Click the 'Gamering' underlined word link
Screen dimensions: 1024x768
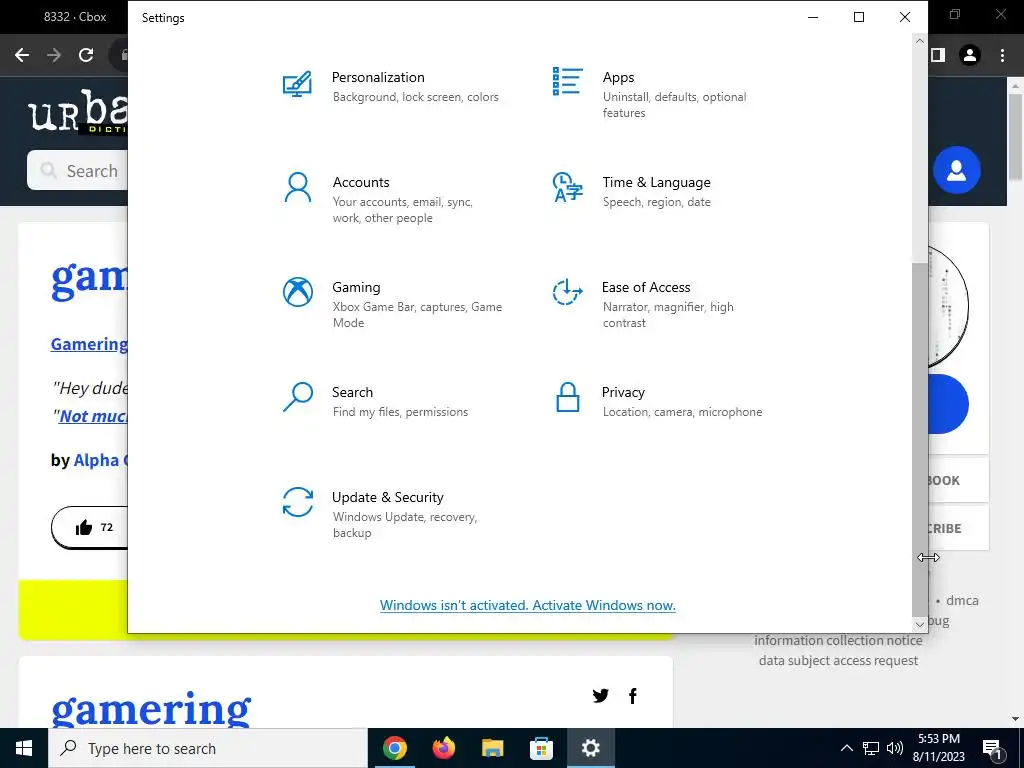pyautogui.click(x=89, y=344)
